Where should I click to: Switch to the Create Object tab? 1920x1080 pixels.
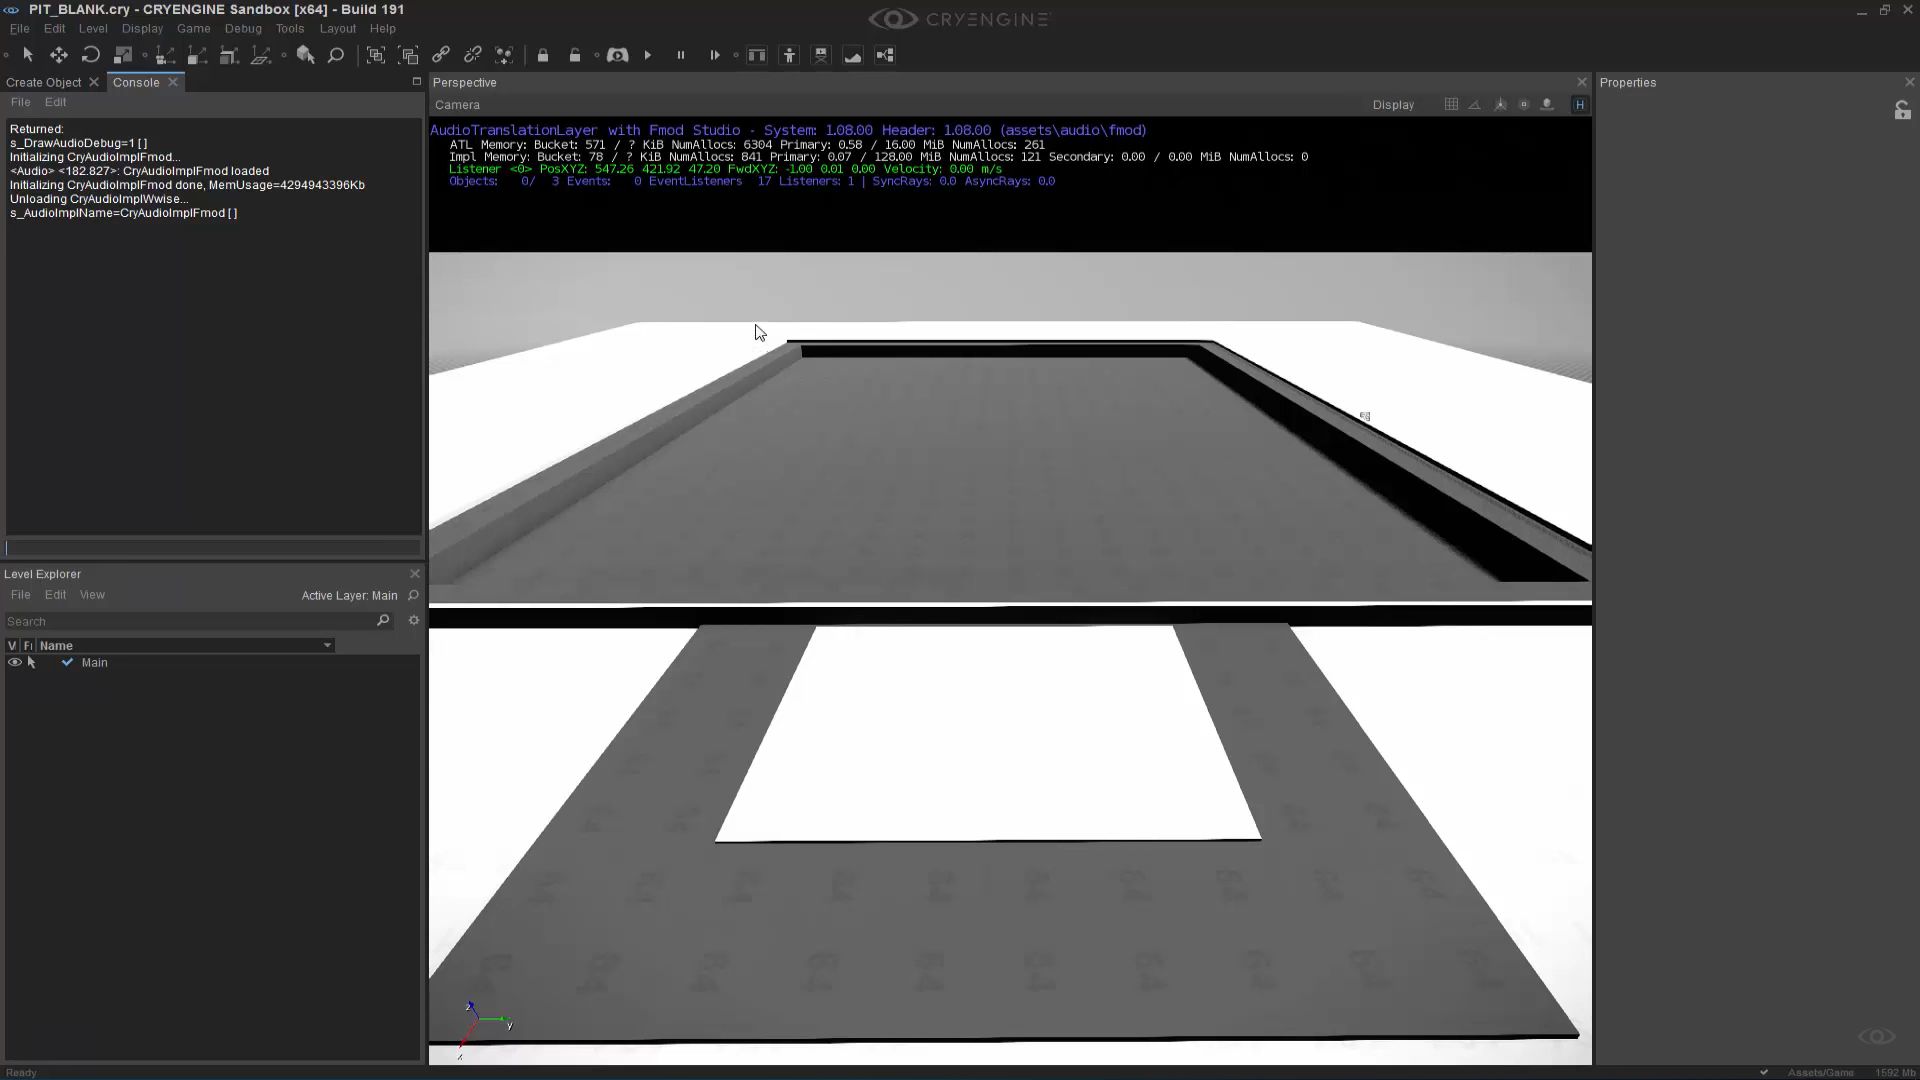[x=42, y=82]
